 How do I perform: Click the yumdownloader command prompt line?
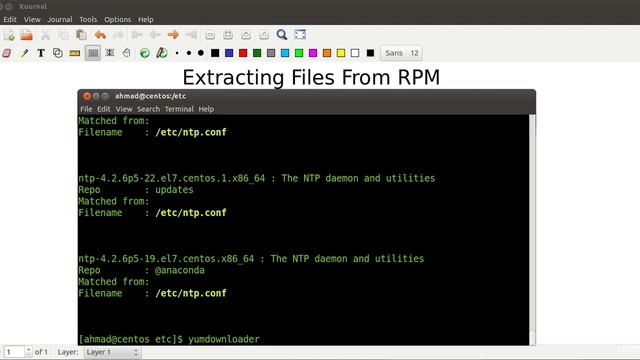point(169,339)
